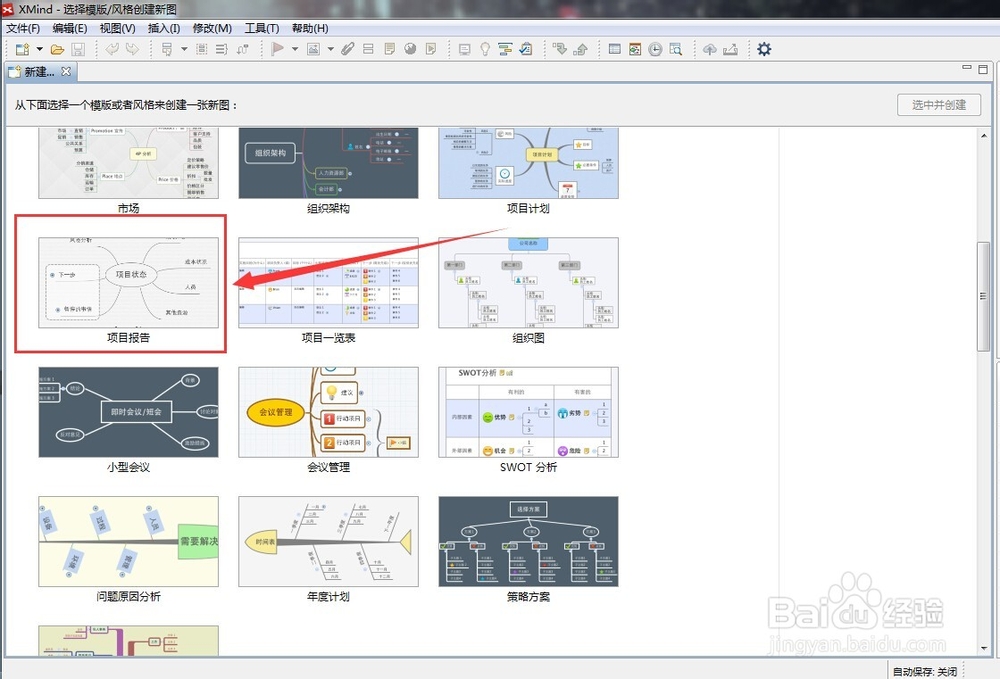
Task: Open the New map dropdown arrow
Action: coord(40,49)
